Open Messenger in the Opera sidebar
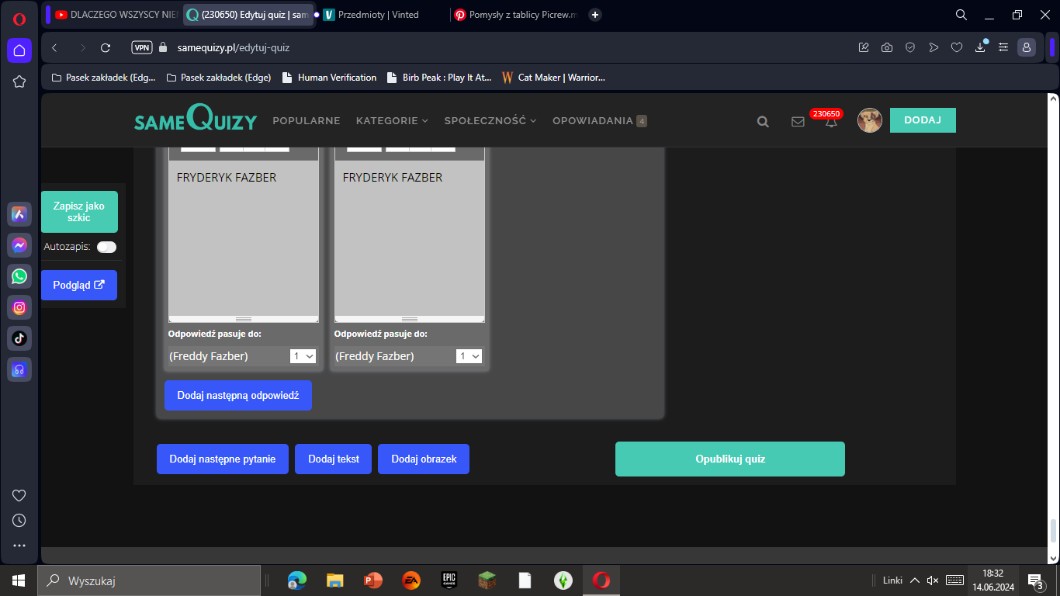This screenshot has height=596, width=1060. (x=19, y=245)
